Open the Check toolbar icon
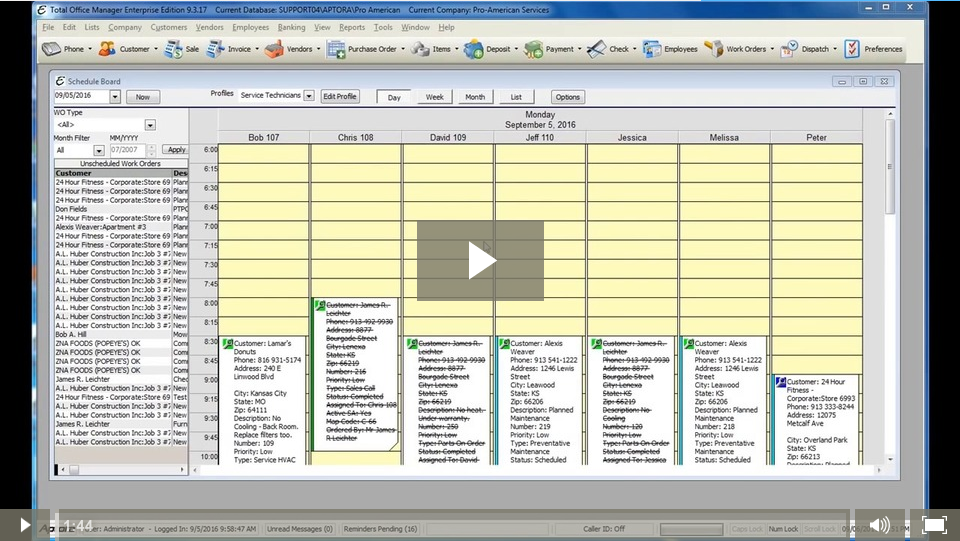The width and height of the screenshot is (960, 541). (596, 49)
